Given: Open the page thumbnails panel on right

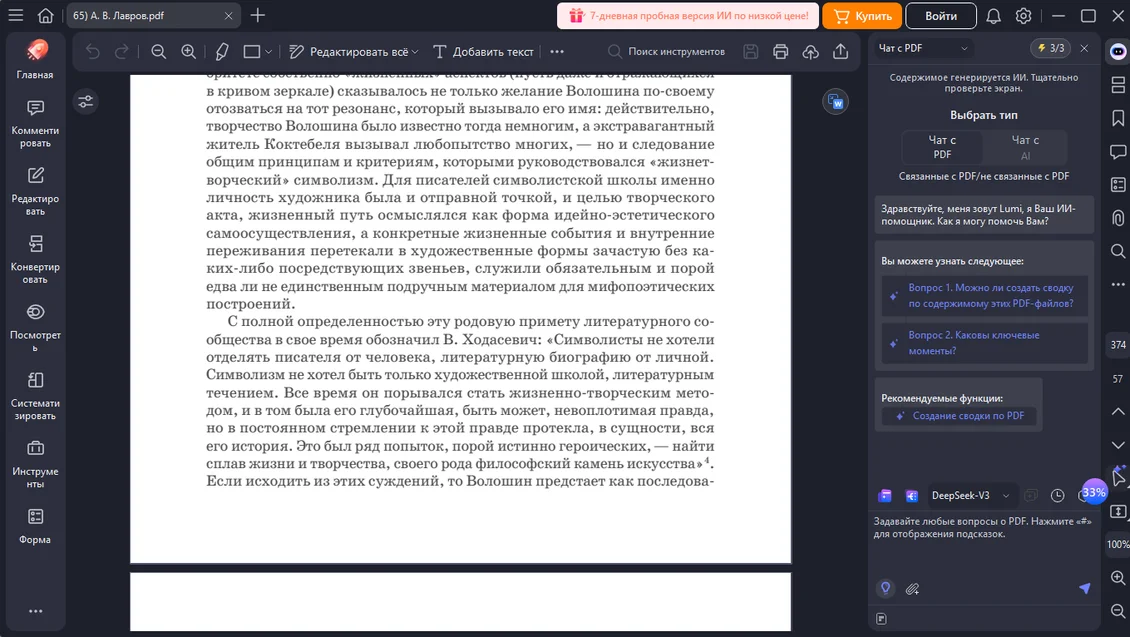Looking at the screenshot, I should [x=1118, y=84].
